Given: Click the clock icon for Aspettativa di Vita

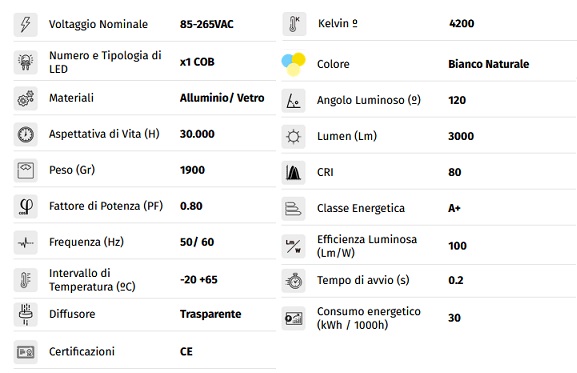Looking at the screenshot, I should (x=25, y=134).
